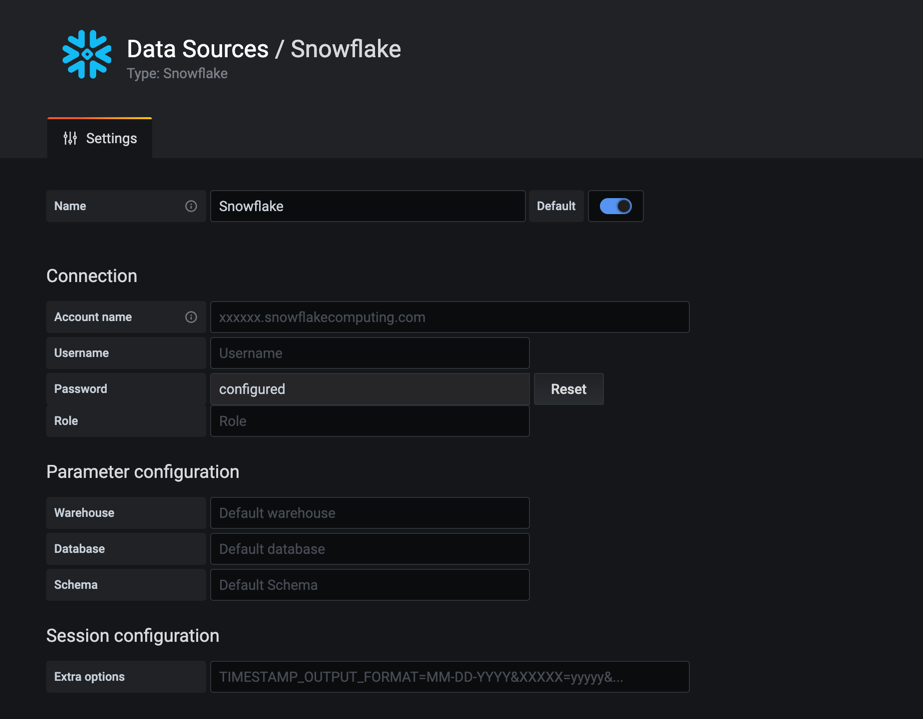Click the Password field showing configured
This screenshot has height=719, width=923.
point(370,389)
